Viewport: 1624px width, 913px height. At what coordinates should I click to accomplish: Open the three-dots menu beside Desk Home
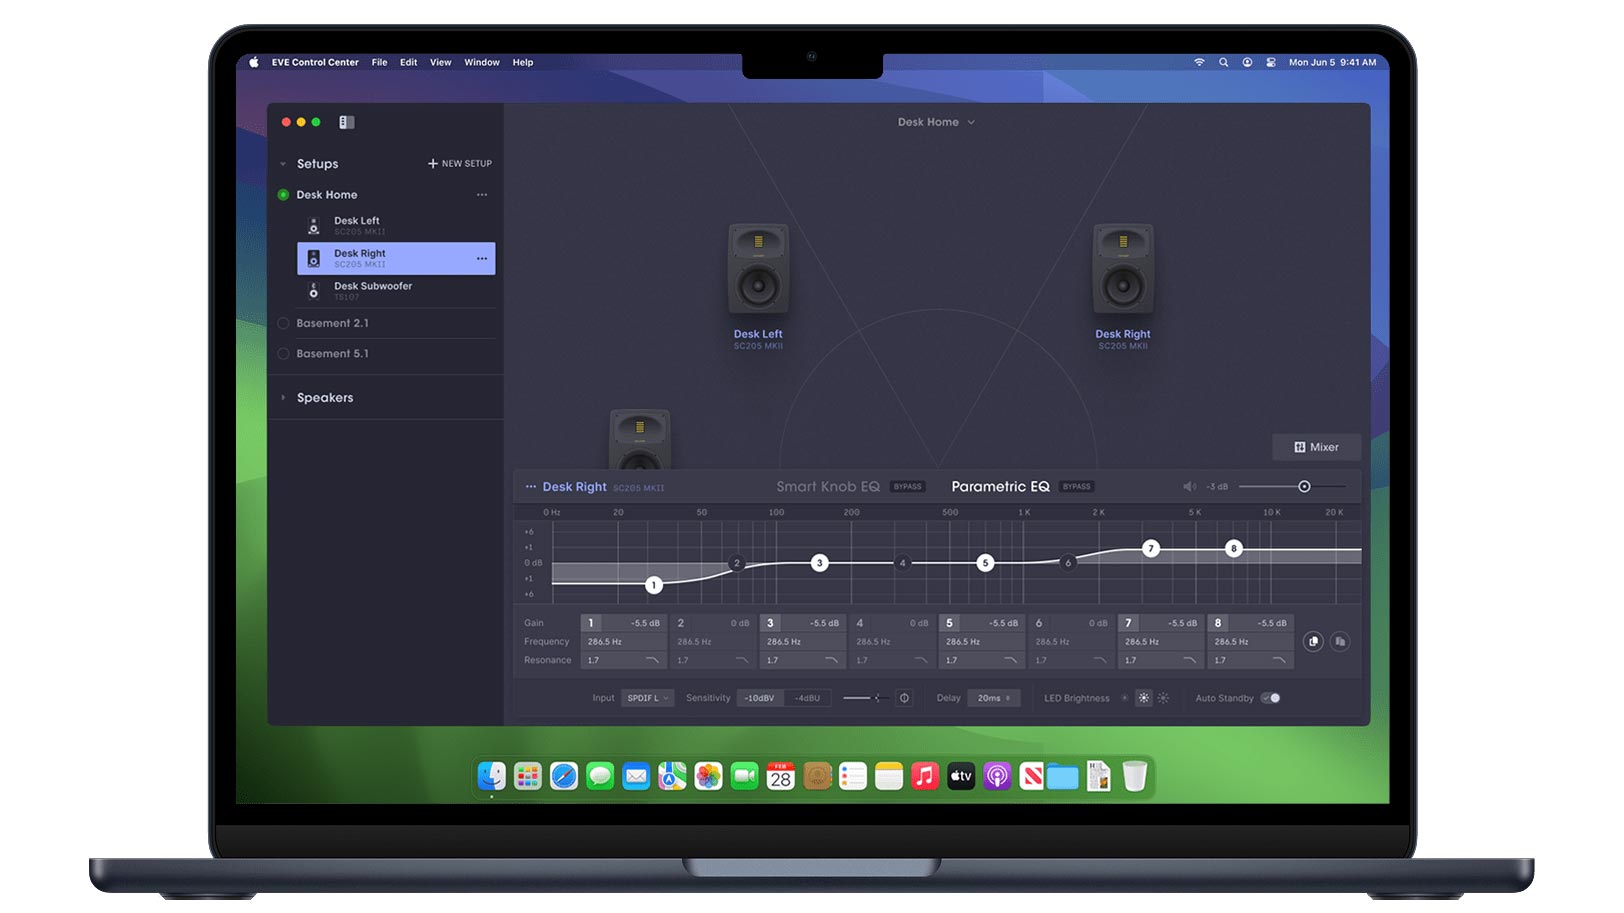482,195
